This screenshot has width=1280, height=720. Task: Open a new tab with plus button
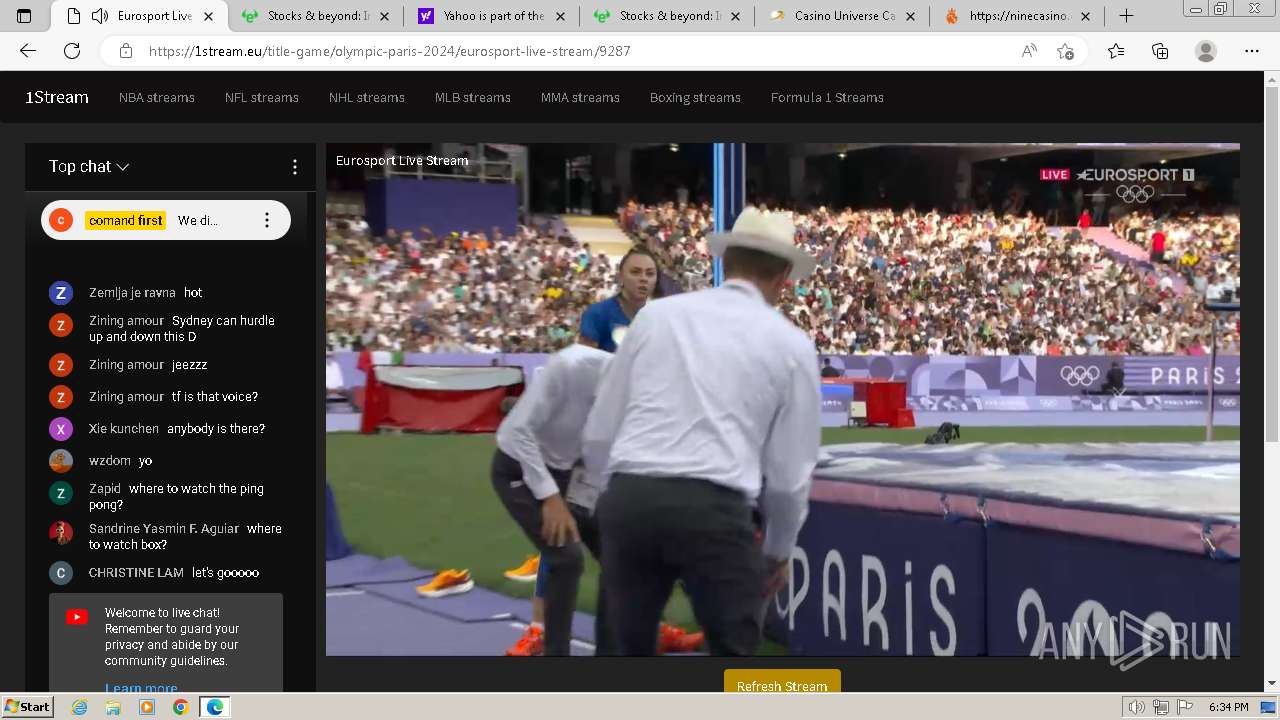1126,16
